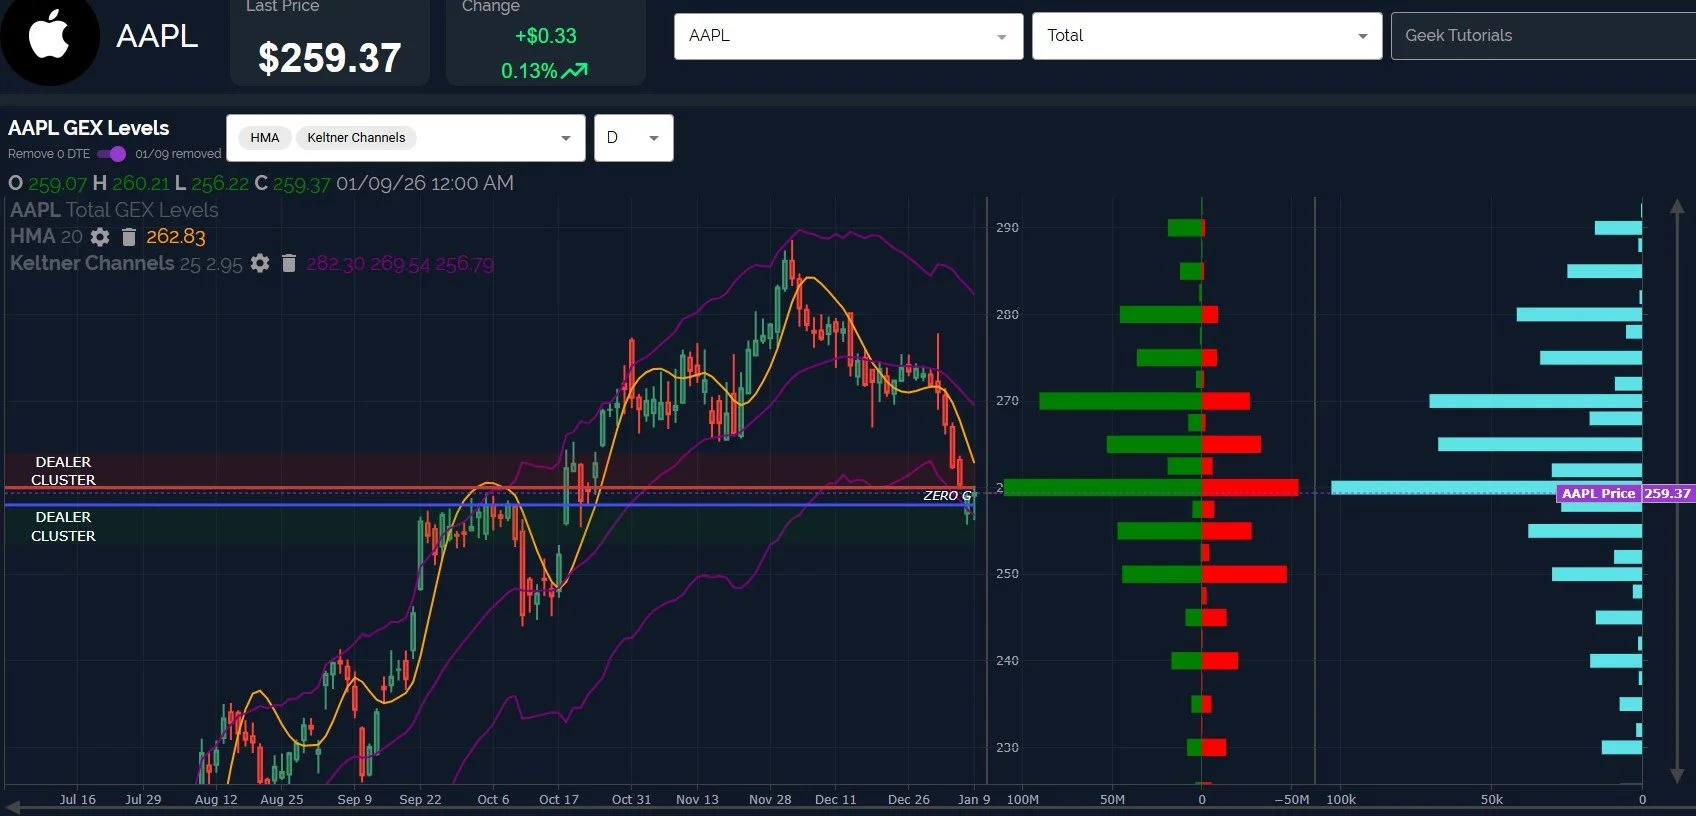Click the 230 strike level label
1696x816 pixels.
pos(1007,748)
